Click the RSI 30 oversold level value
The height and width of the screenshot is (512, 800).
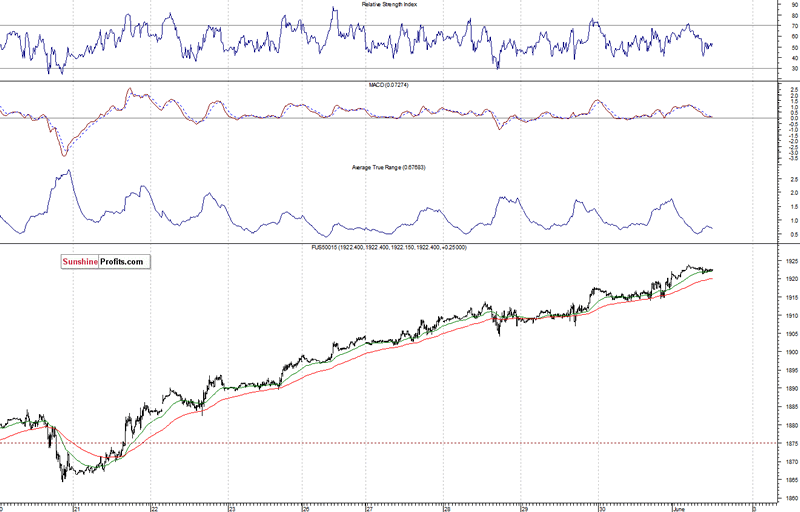(x=794, y=69)
